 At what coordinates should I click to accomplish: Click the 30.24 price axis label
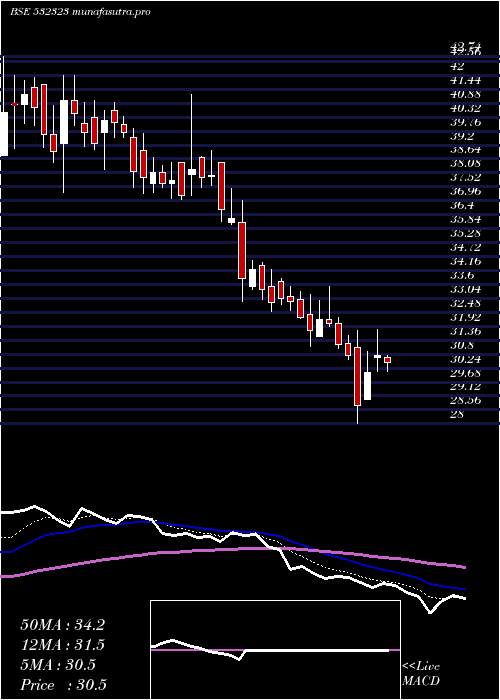click(466, 359)
